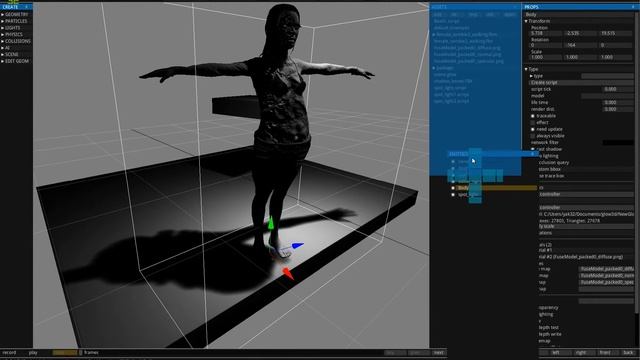This screenshot has width=640, height=360.
Task: Click the Create script button
Action: click(581, 82)
